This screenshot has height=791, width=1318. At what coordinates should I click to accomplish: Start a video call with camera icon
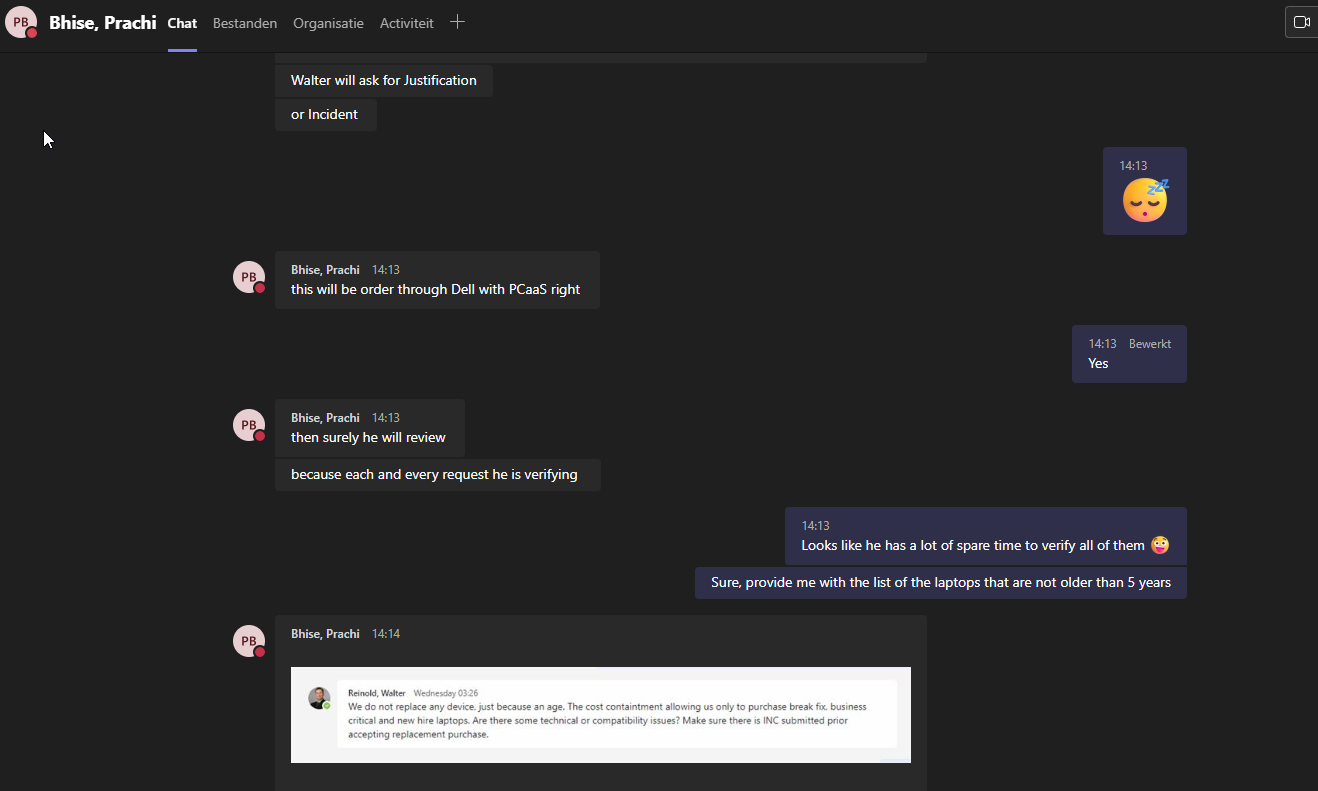click(1301, 22)
